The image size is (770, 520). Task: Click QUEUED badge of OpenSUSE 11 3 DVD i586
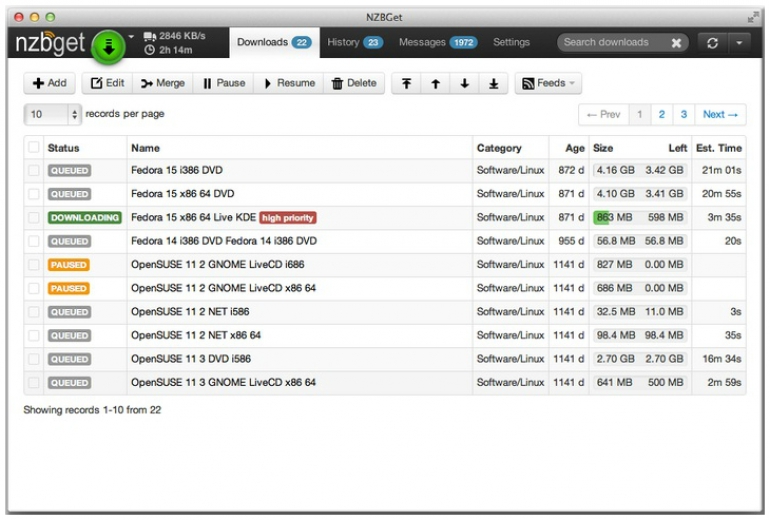tap(69, 359)
